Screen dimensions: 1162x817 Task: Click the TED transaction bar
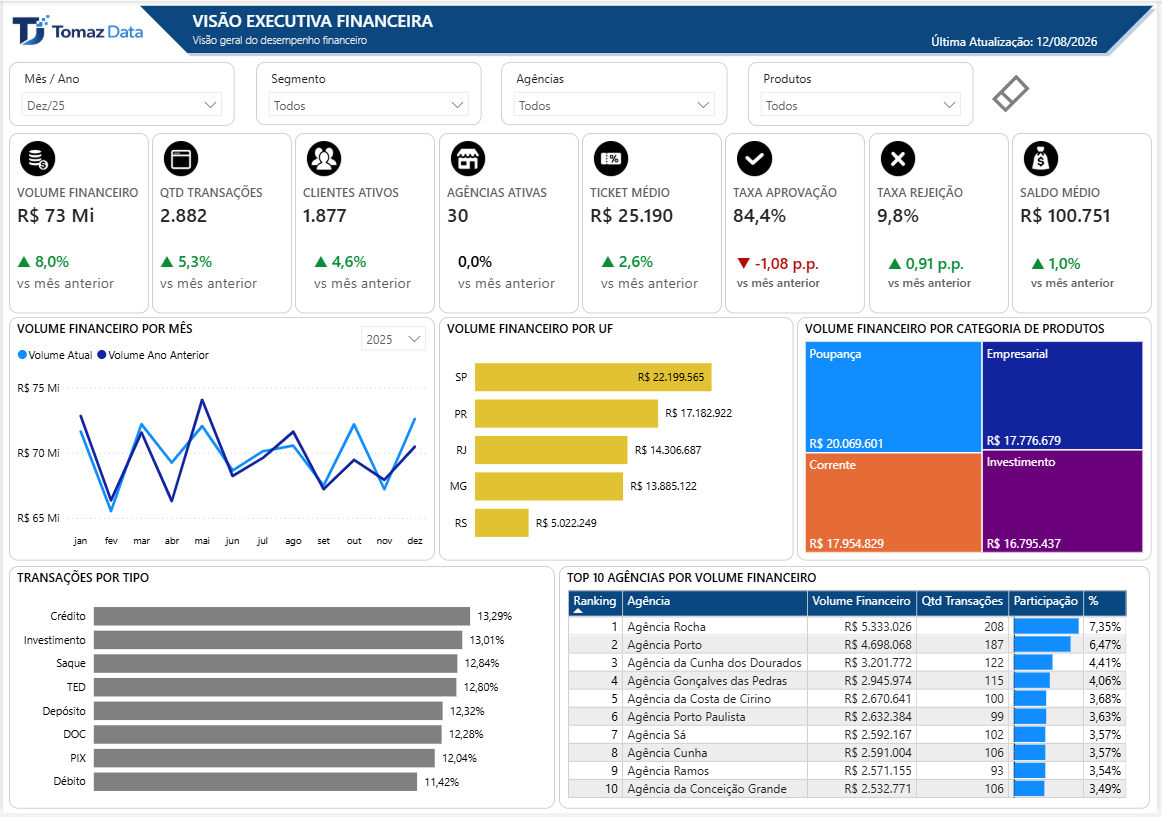(x=275, y=687)
